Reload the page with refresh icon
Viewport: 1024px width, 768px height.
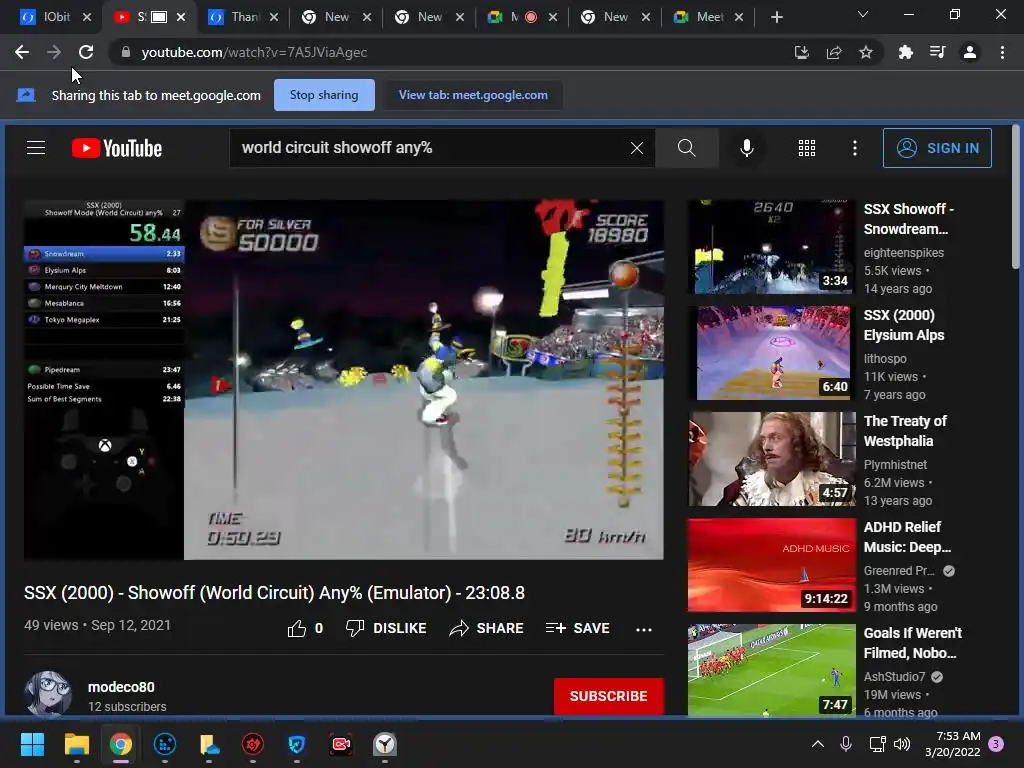(86, 52)
